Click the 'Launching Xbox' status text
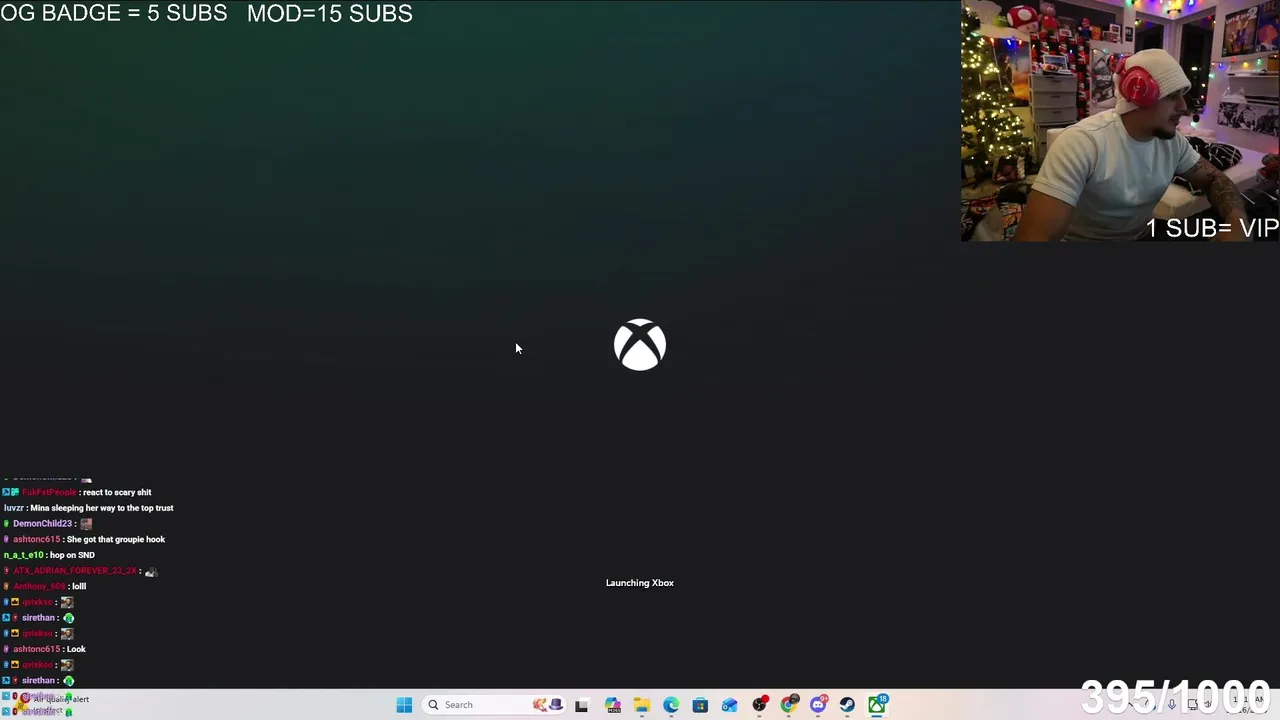The height and width of the screenshot is (720, 1280). (x=640, y=583)
